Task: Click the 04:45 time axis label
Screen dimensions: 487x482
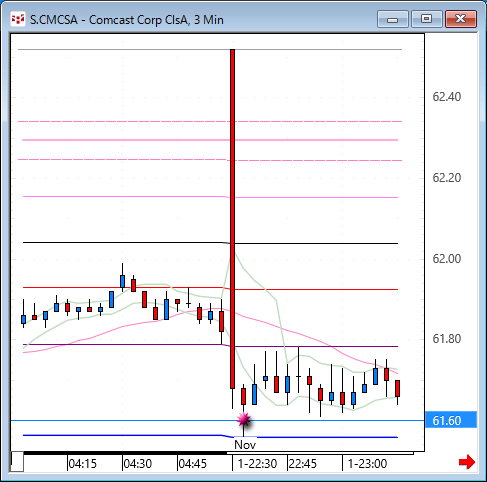Action: [x=192, y=464]
